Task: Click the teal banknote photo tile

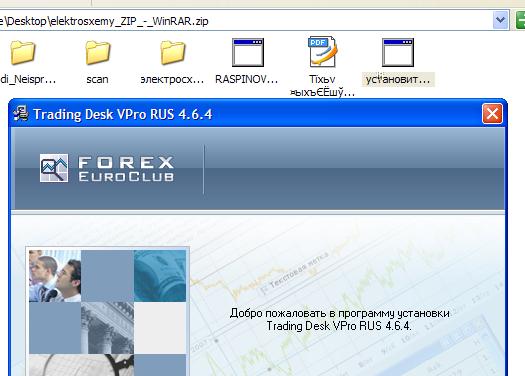Action: tap(160, 276)
